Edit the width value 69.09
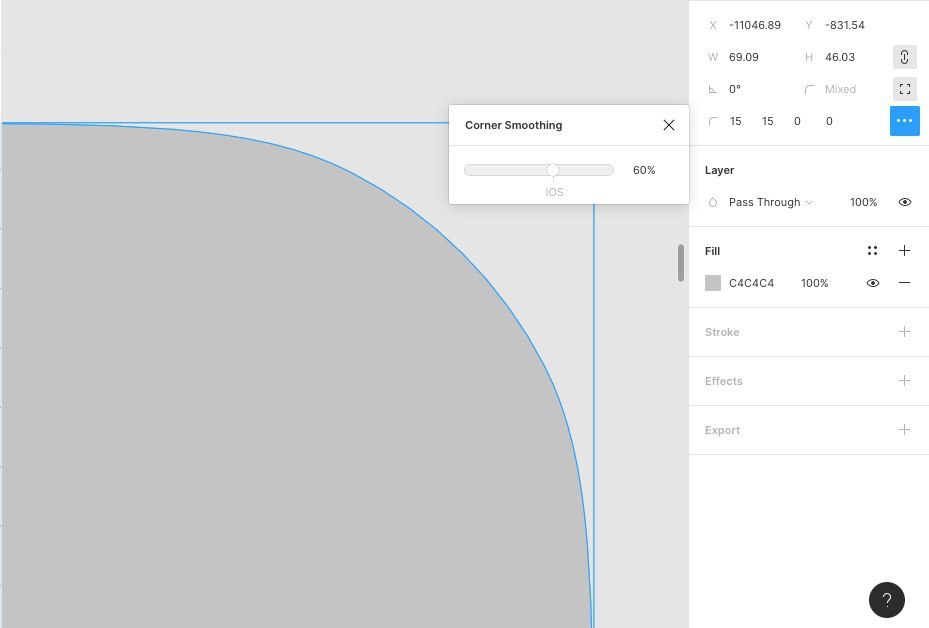929x628 pixels. (x=744, y=57)
